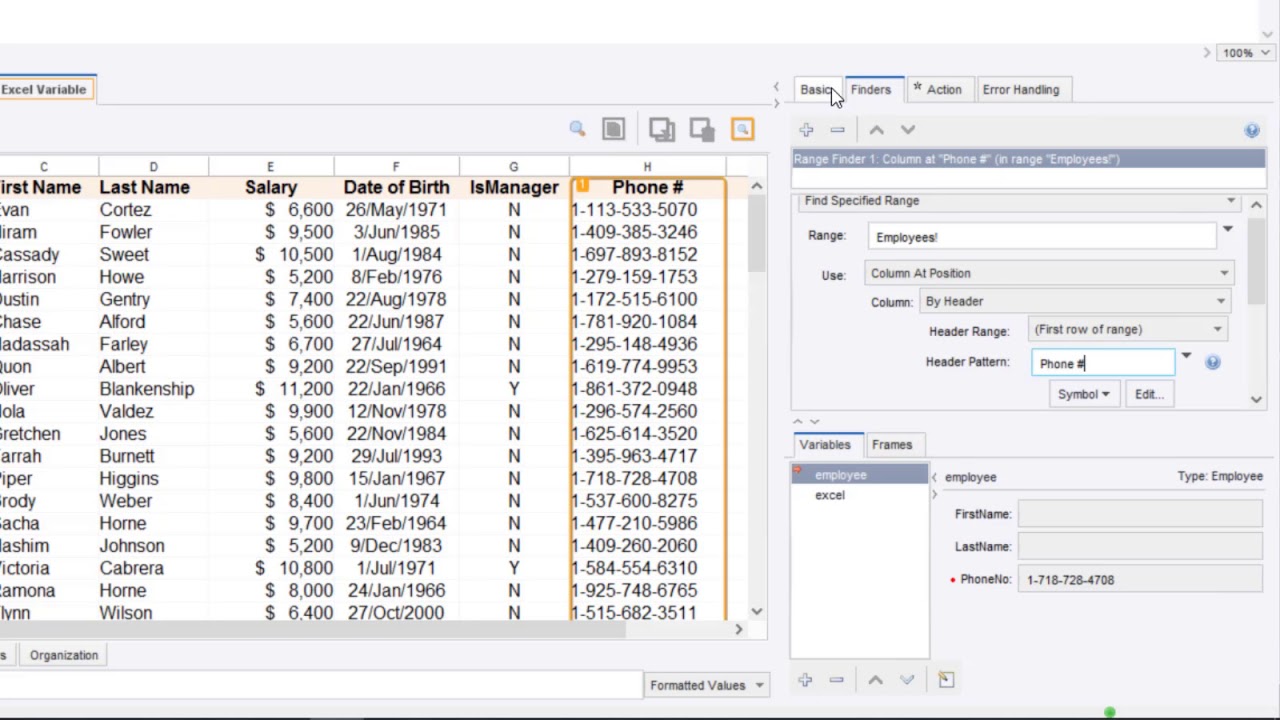This screenshot has height=720, width=1280.
Task: Click the FirstName field
Action: (1141, 514)
